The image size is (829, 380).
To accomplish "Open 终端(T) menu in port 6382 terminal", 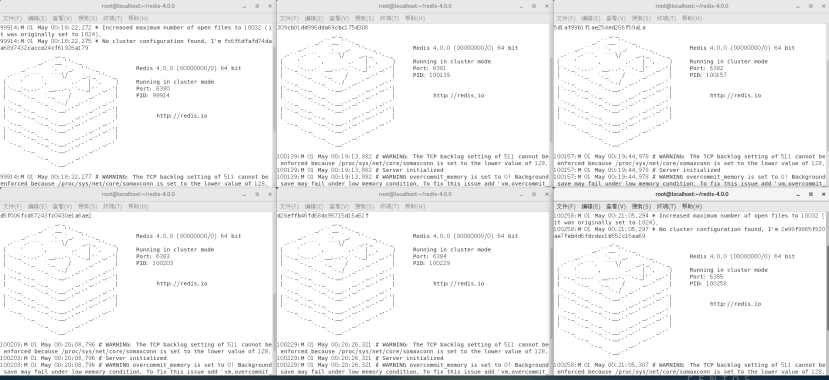I will tap(666, 18).
